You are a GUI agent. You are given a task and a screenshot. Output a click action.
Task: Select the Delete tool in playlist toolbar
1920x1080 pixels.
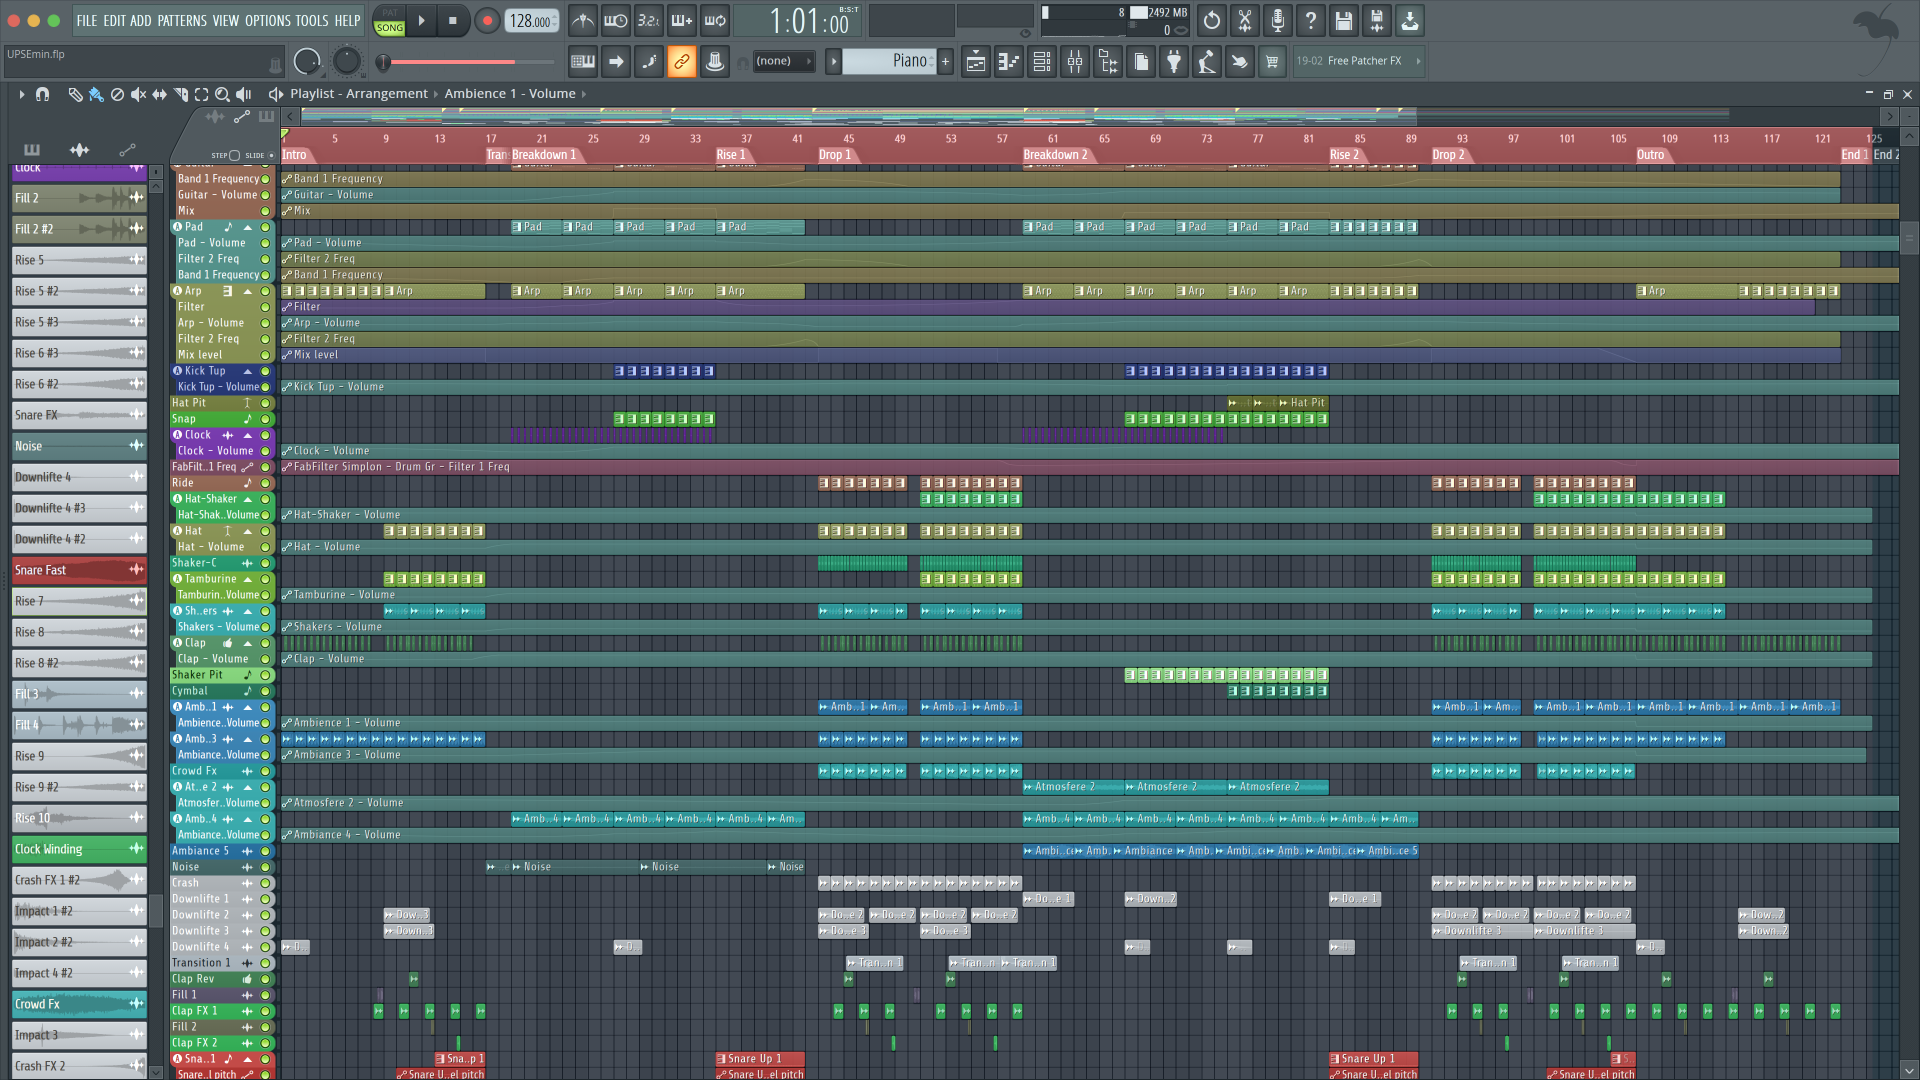pos(117,94)
